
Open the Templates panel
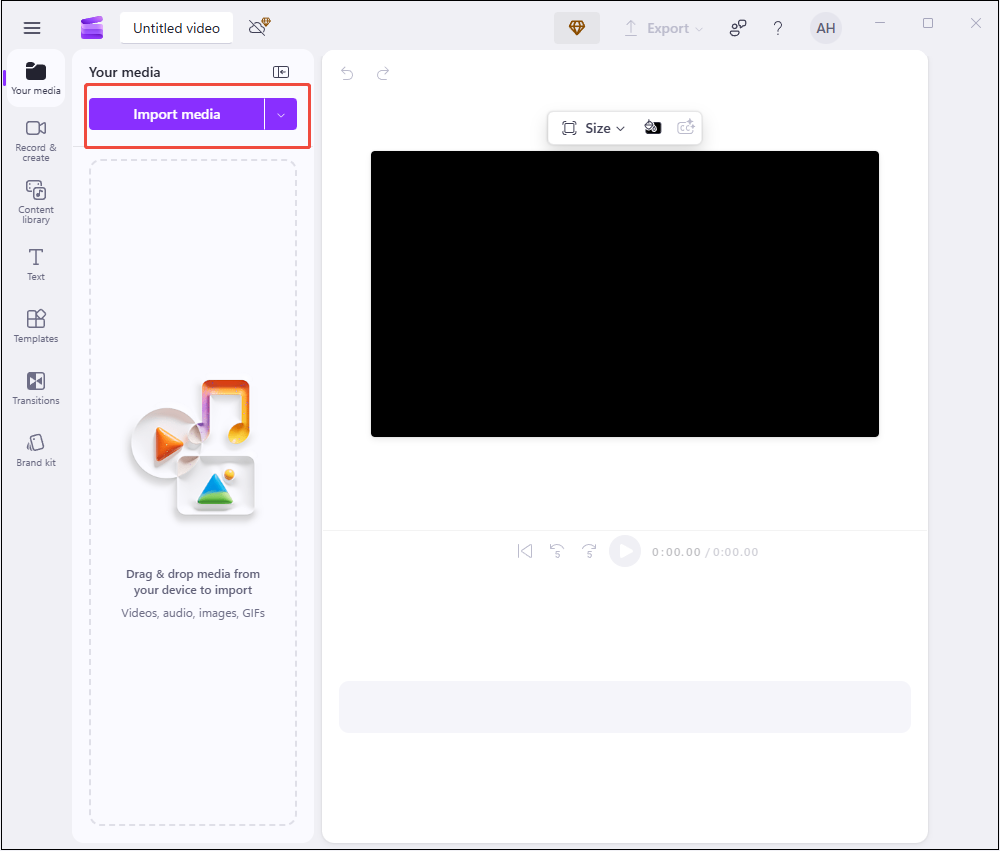coord(35,325)
